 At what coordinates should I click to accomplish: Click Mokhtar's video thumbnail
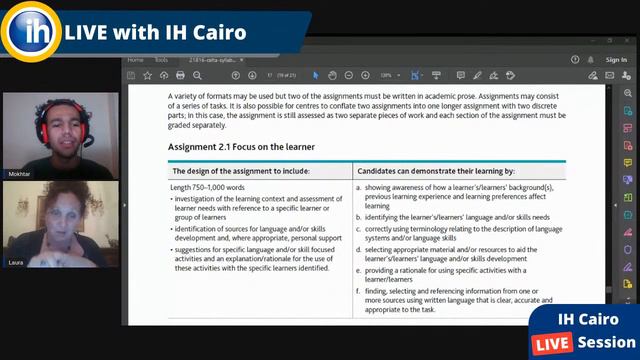click(61, 136)
